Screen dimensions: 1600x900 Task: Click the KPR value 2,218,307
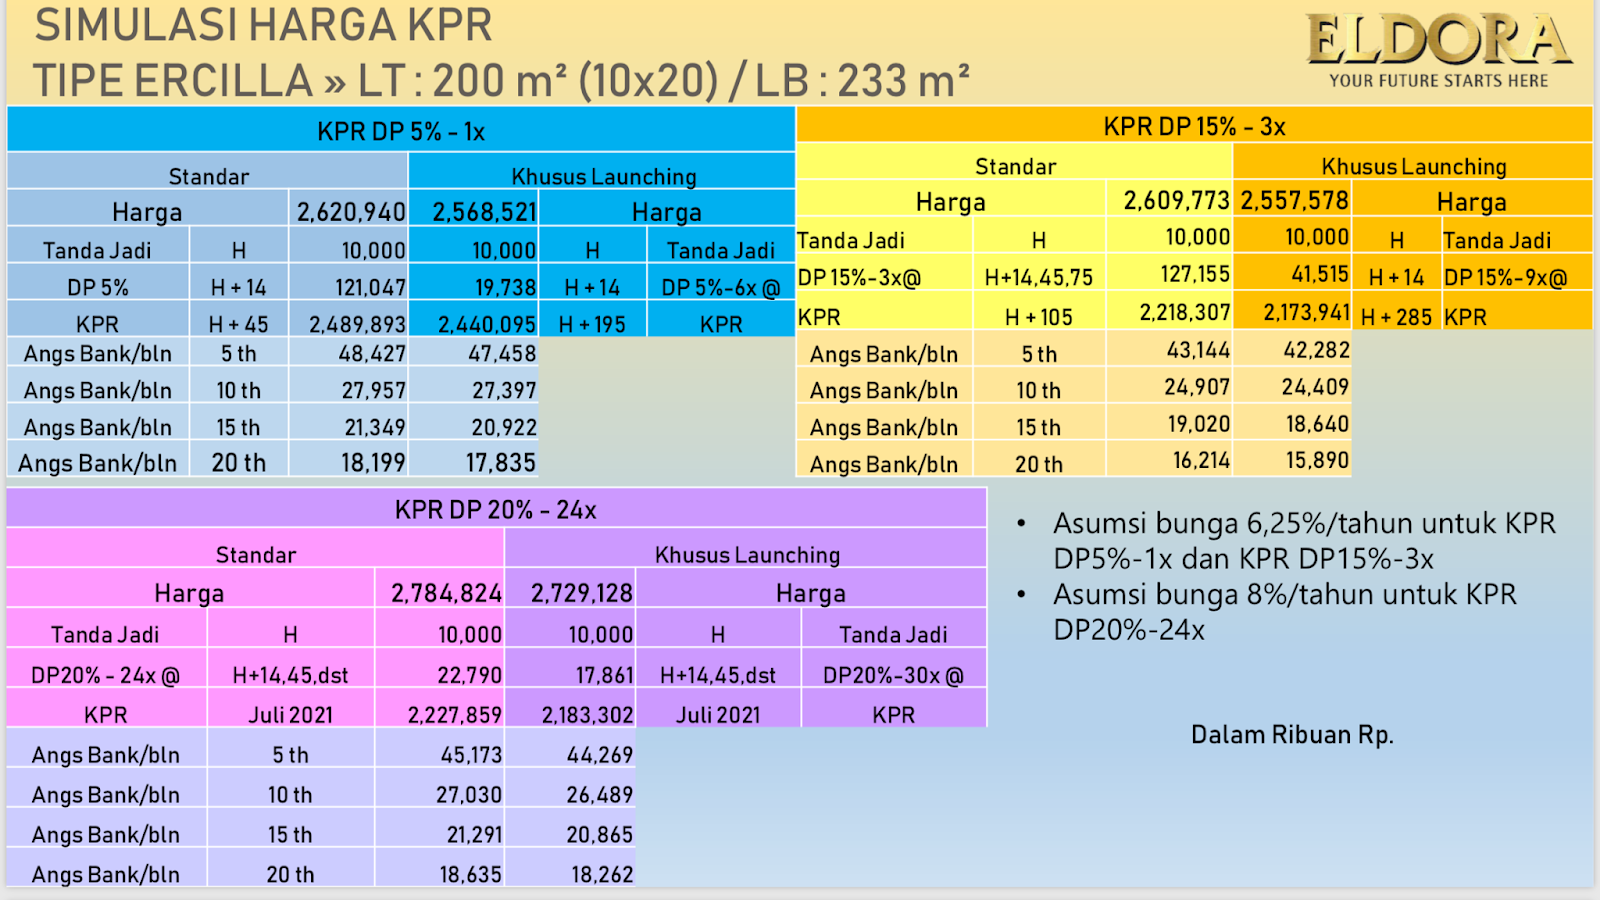point(1185,313)
